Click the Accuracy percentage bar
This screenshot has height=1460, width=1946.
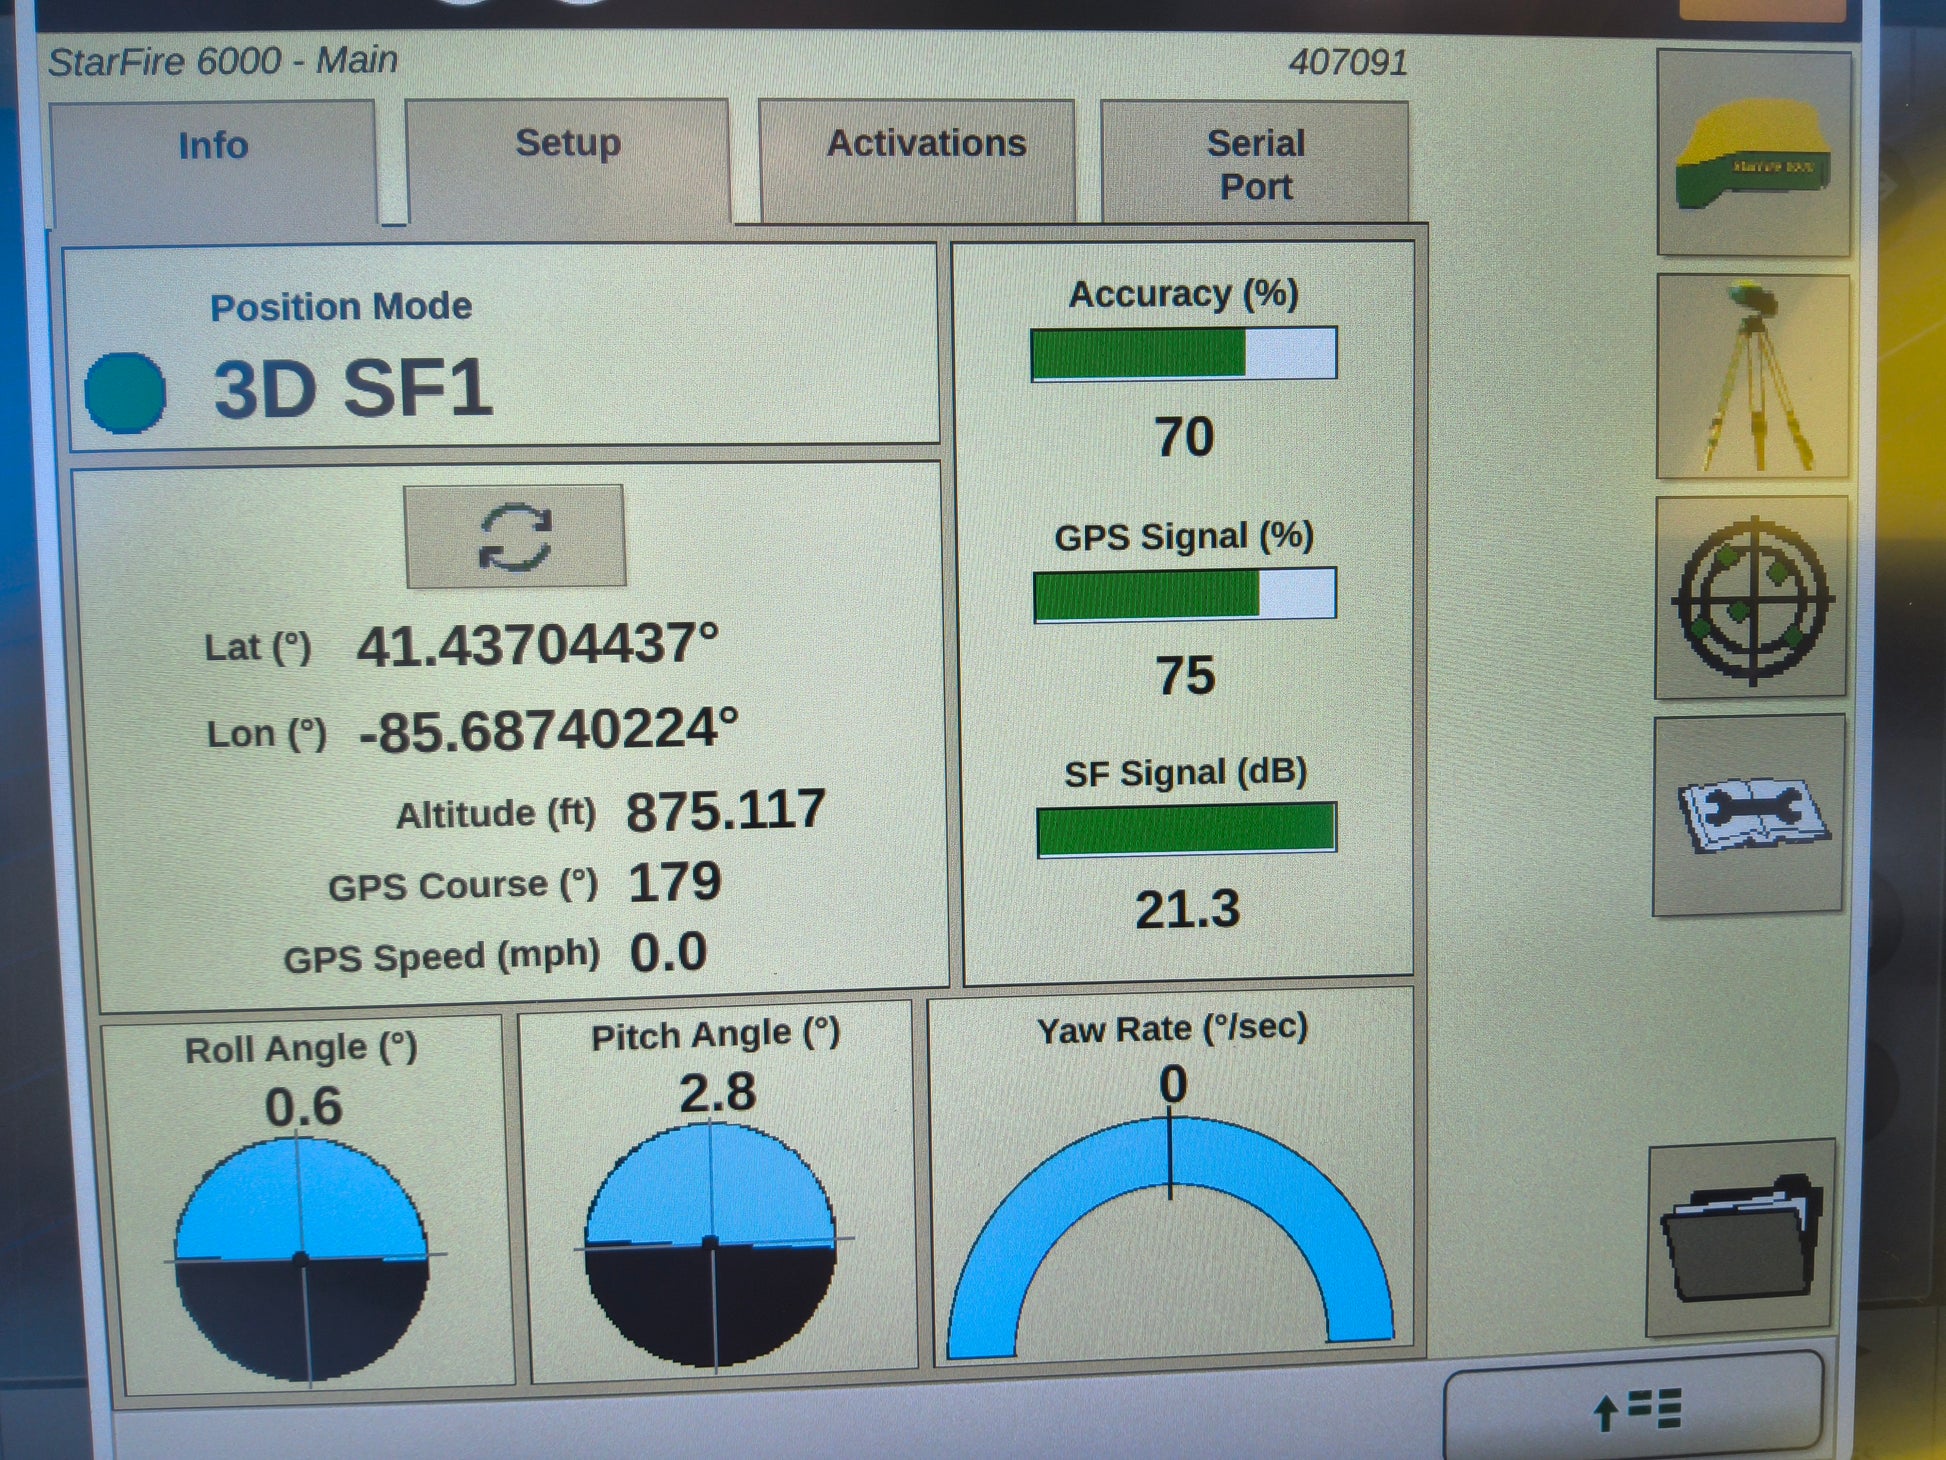tap(1184, 354)
